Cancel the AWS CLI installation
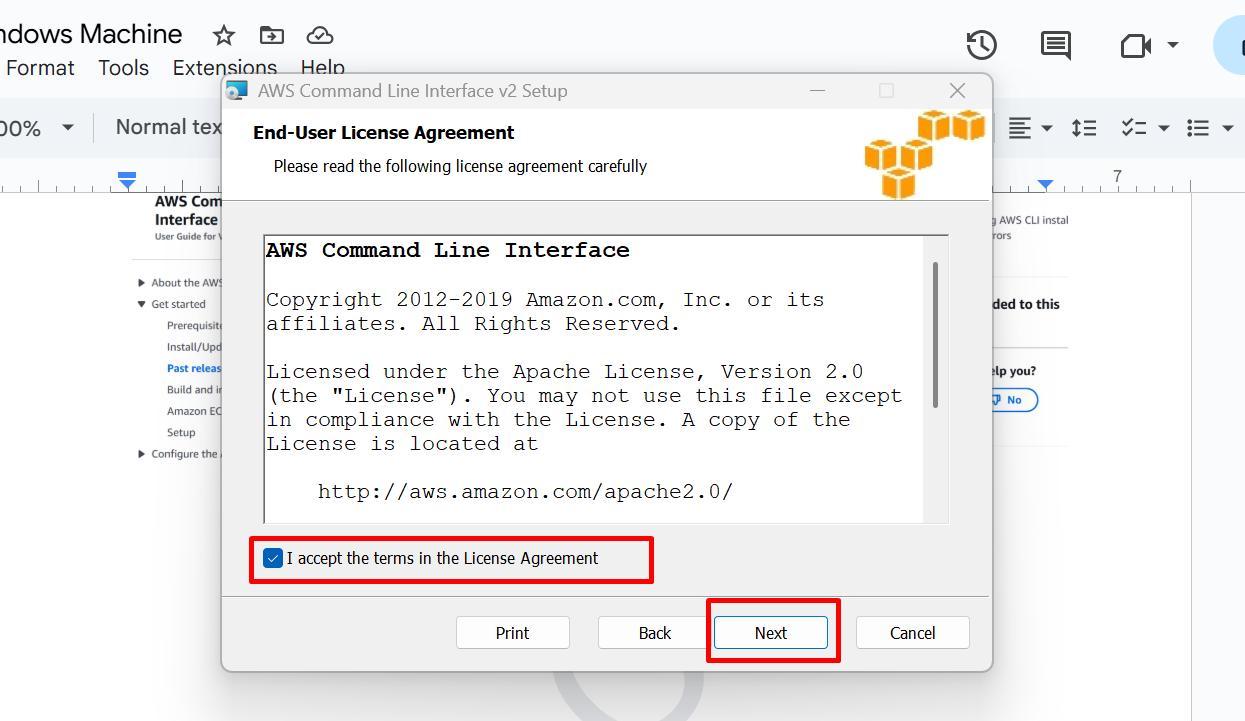 click(x=913, y=633)
